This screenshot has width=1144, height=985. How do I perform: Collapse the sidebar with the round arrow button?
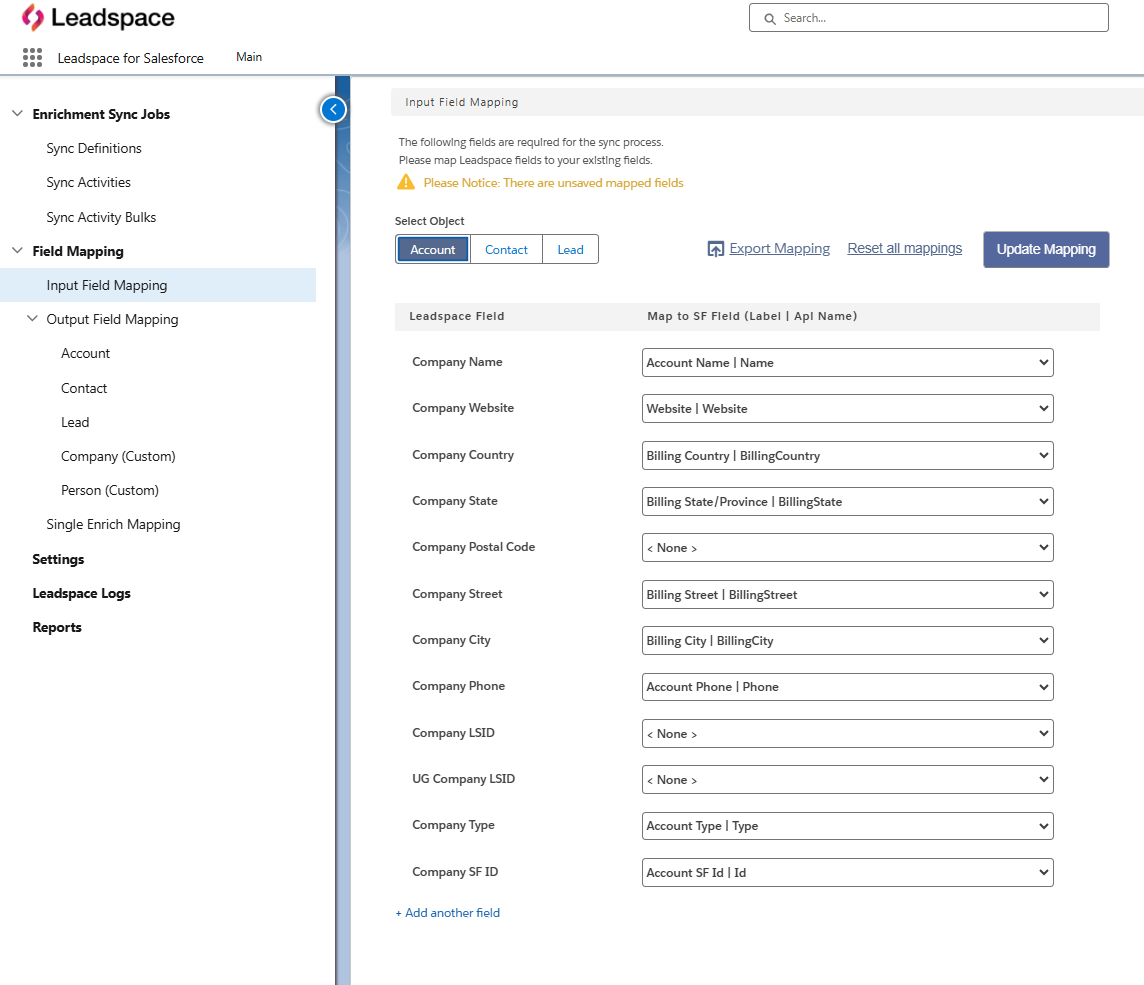click(333, 109)
